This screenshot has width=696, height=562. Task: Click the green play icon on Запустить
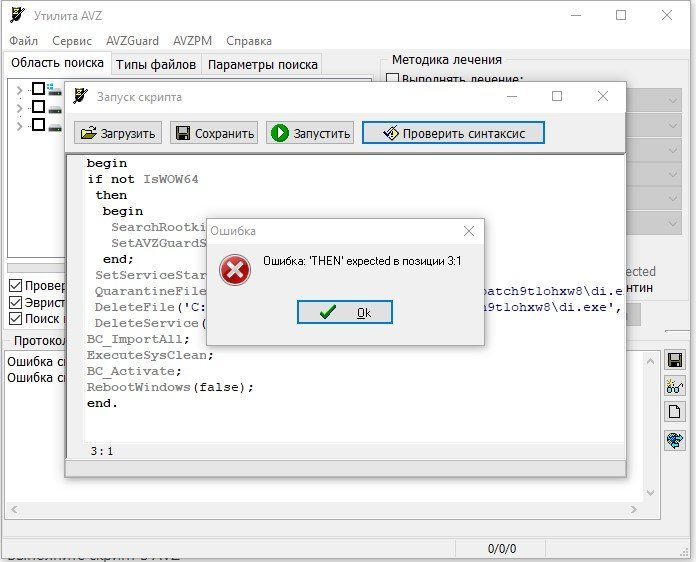[280, 133]
